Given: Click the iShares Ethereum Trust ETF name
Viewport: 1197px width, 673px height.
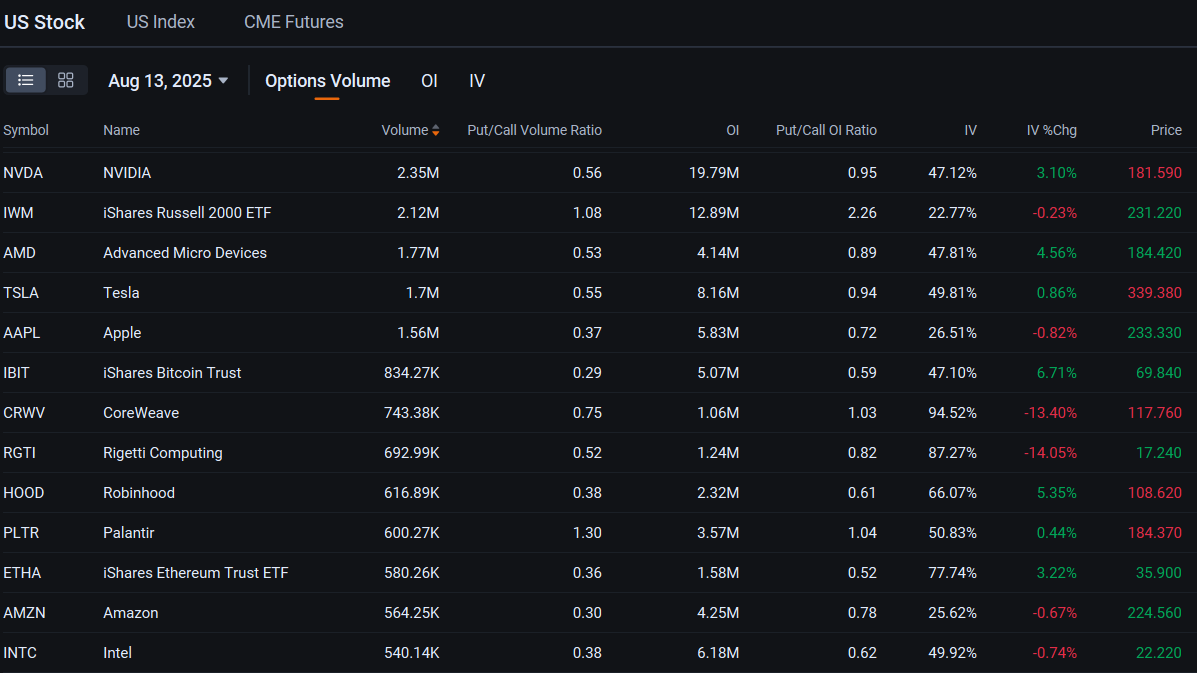Looking at the screenshot, I should 195,573.
